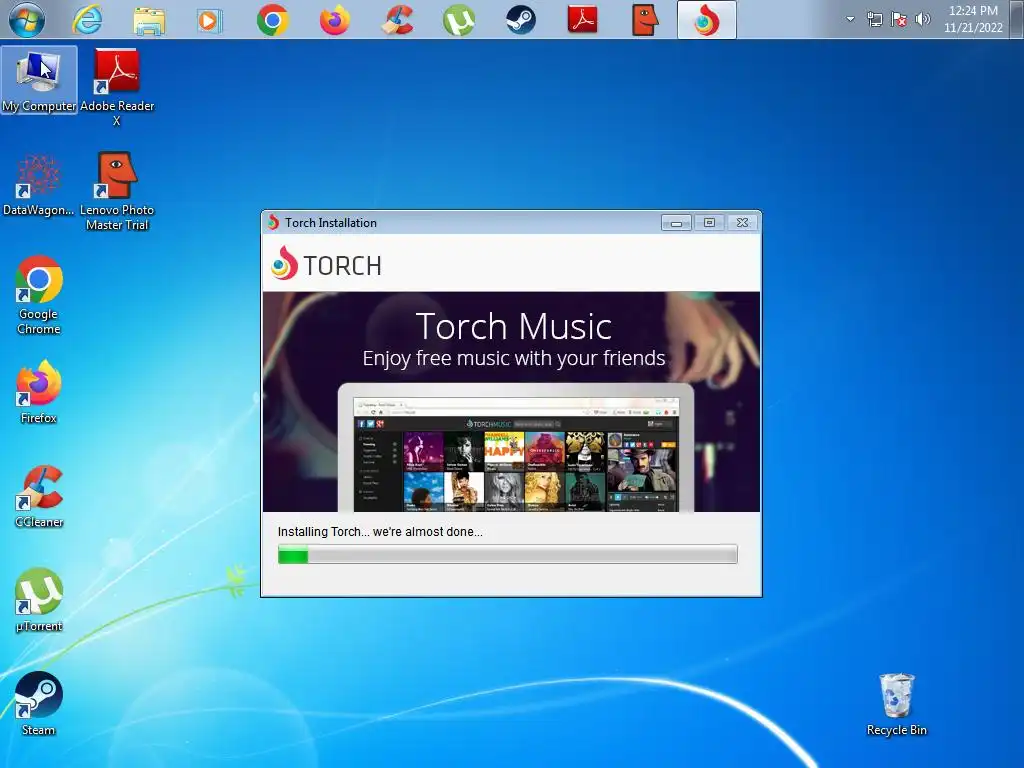The height and width of the screenshot is (768, 1024).
Task: Click 'Installing Torch... we're almost done...' text
Action: point(380,532)
